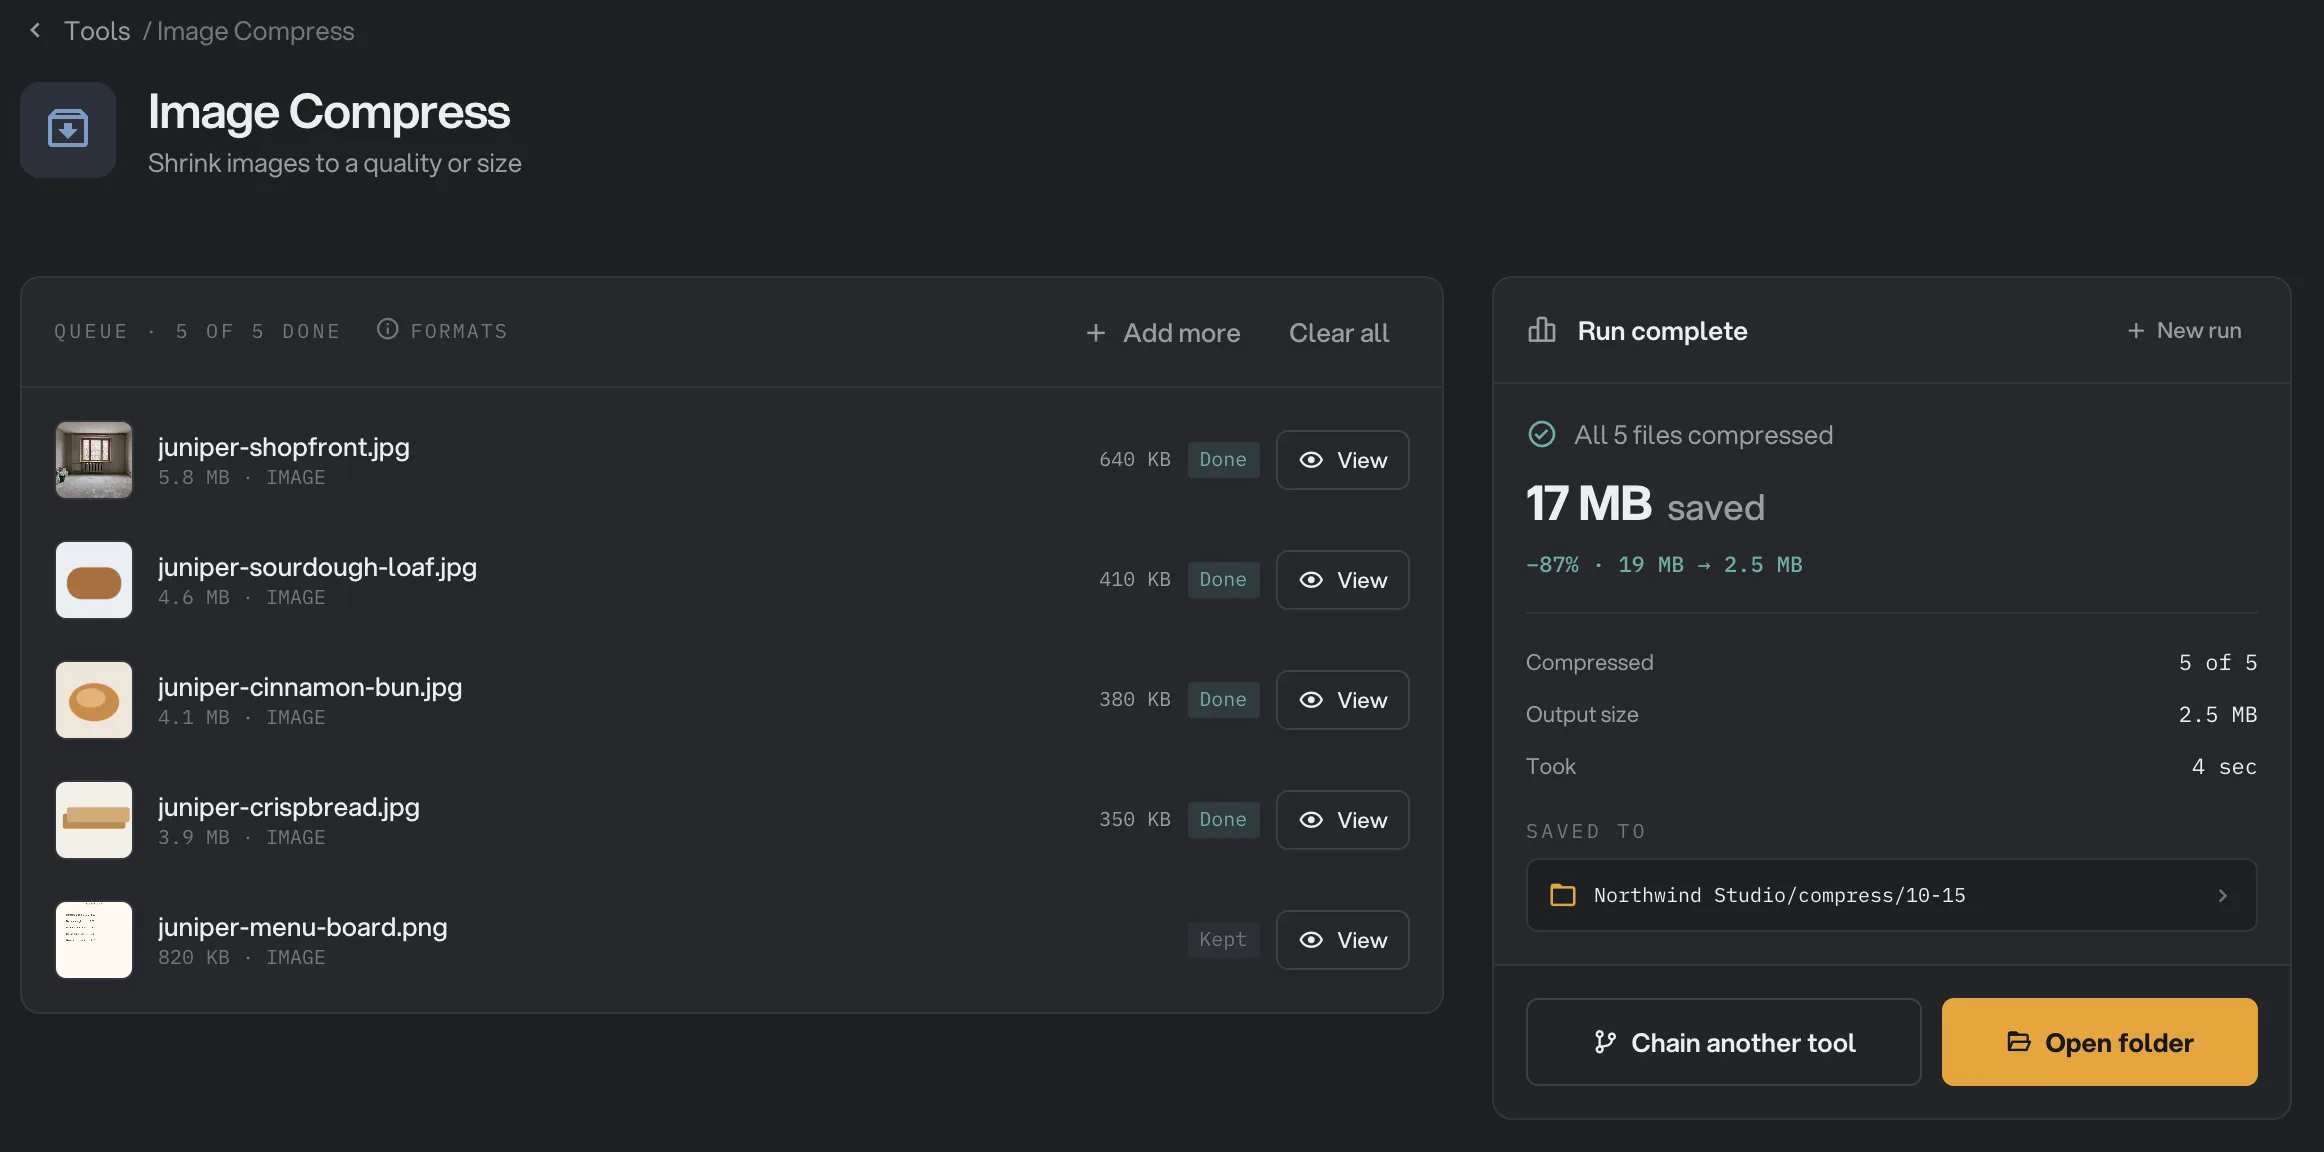Screen dimensions: 2324x1152
Task: Select the juniper-crispbread.jpg file name
Action: 289,807
